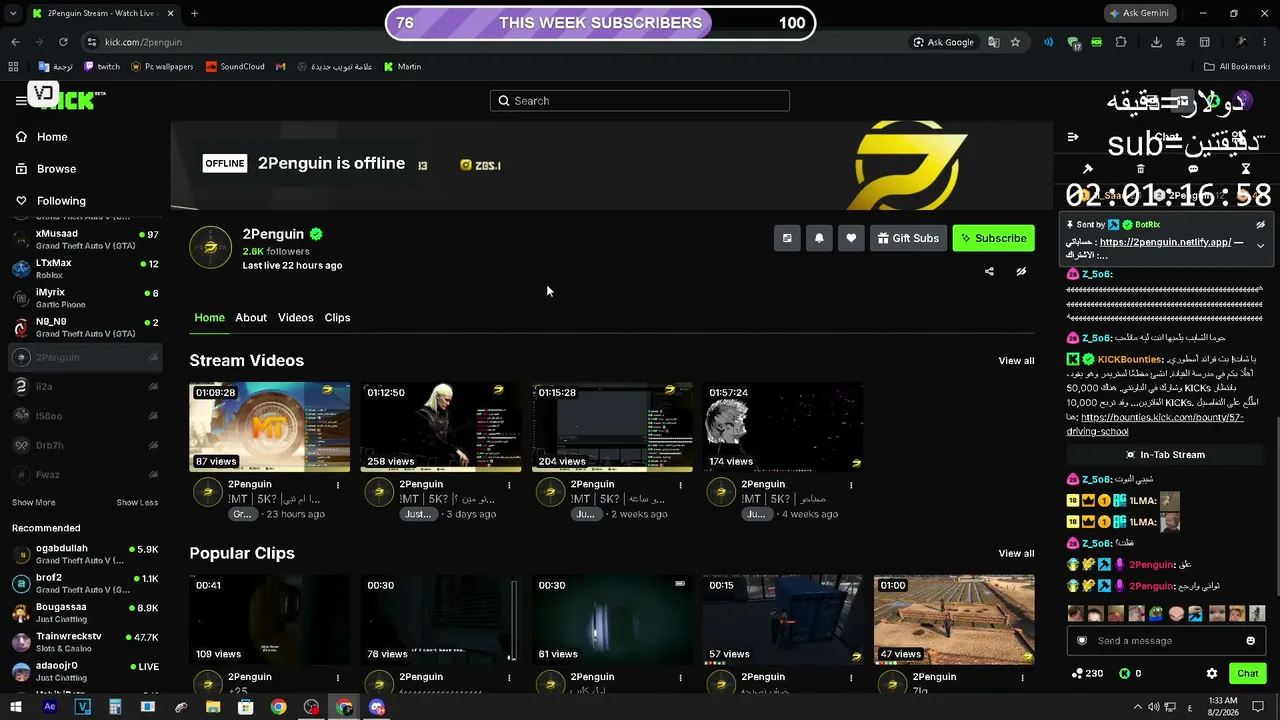Open the Chrome extensions puzzle icon
1280x720 pixels.
tap(1121, 42)
